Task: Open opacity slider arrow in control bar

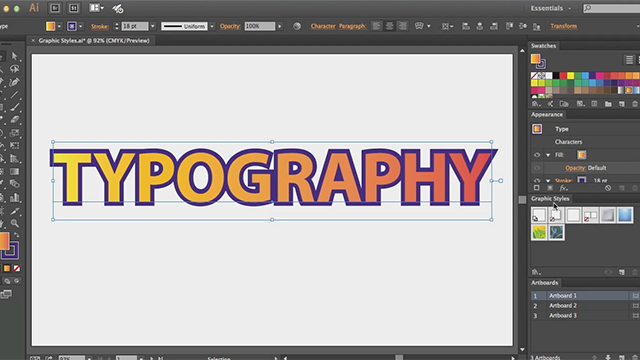Action: pyautogui.click(x=280, y=26)
